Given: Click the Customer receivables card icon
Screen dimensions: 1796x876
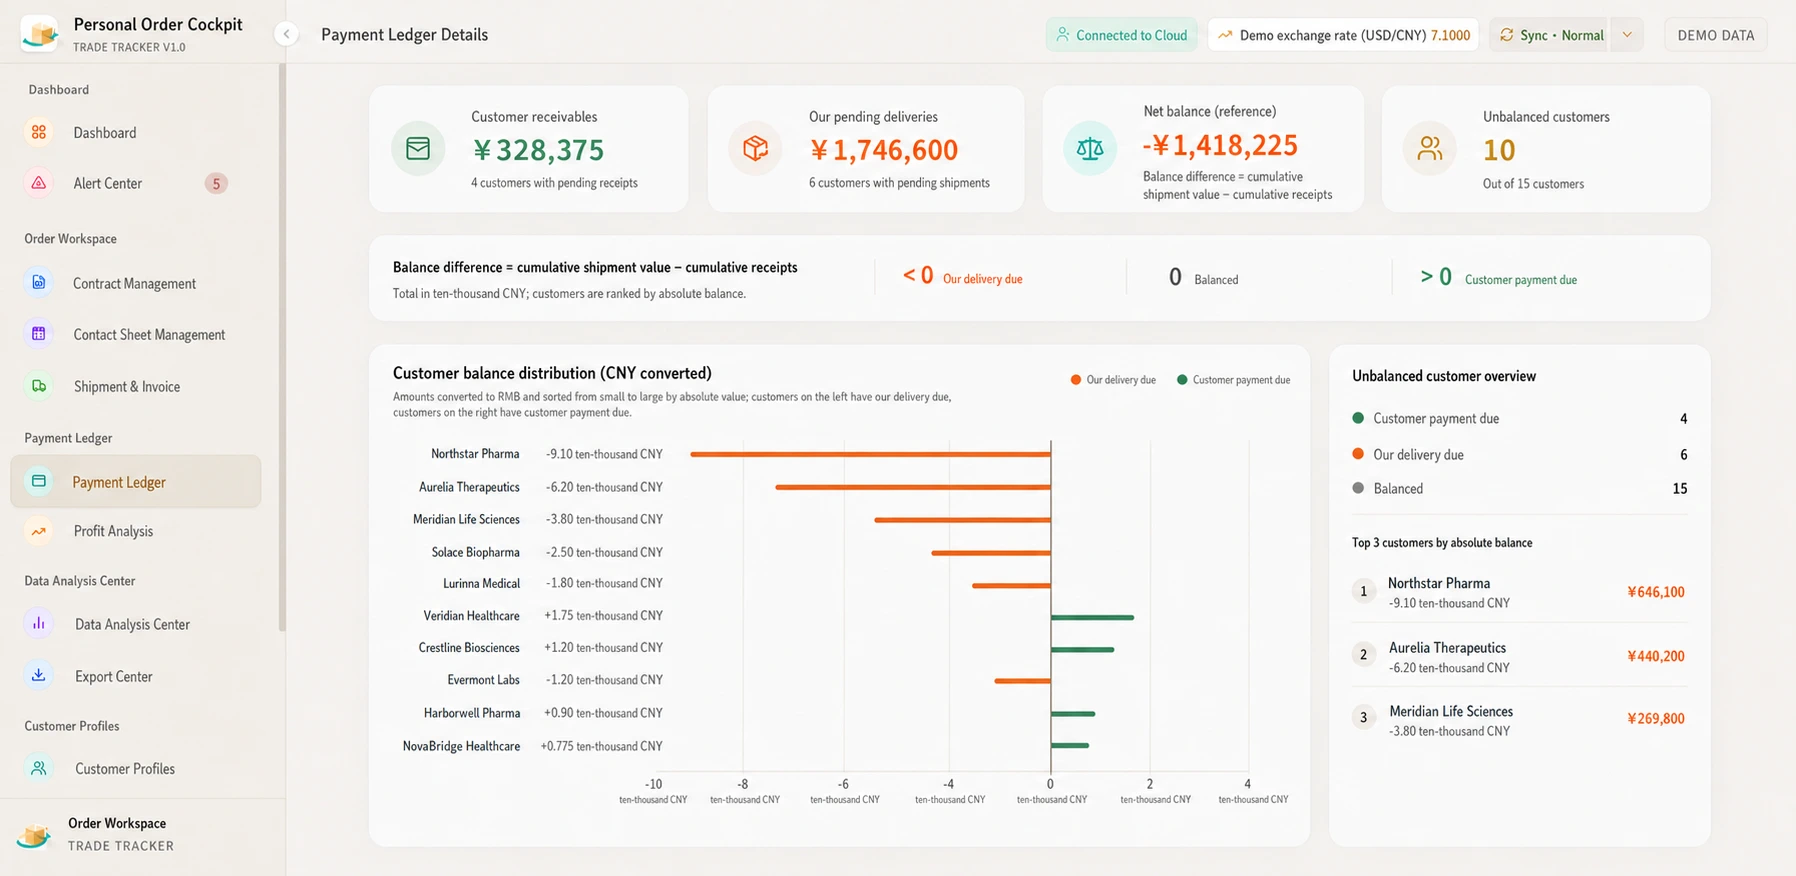Looking at the screenshot, I should [418, 149].
